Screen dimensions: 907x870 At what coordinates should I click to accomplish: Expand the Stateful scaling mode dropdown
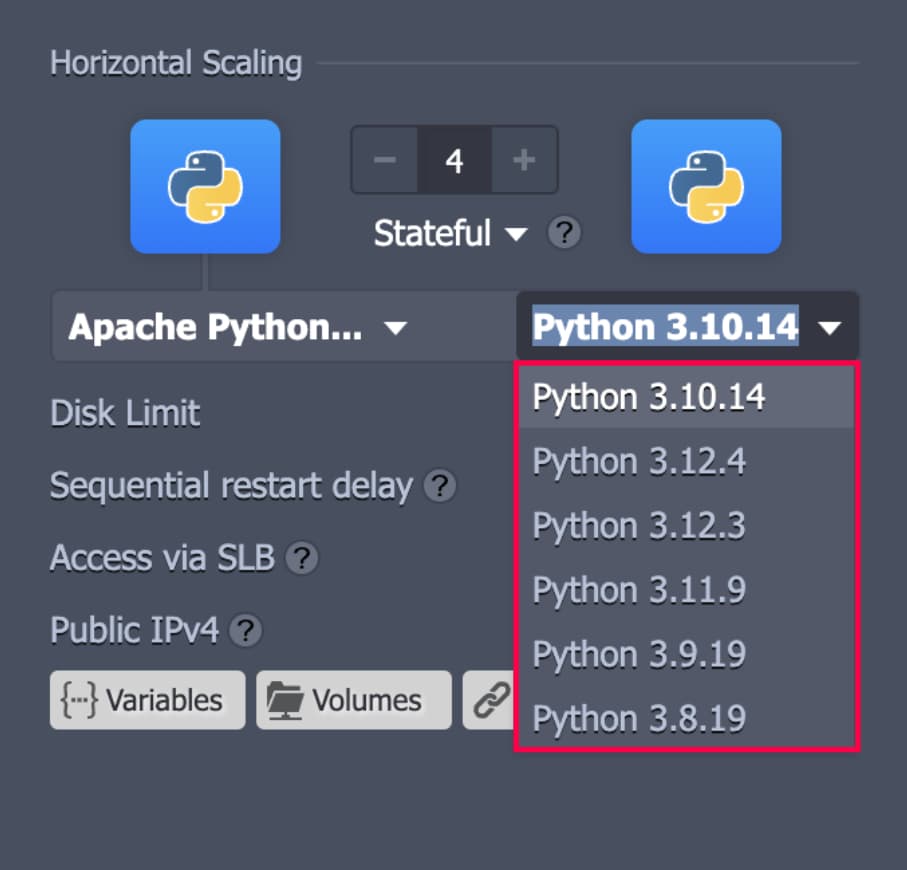click(450, 234)
